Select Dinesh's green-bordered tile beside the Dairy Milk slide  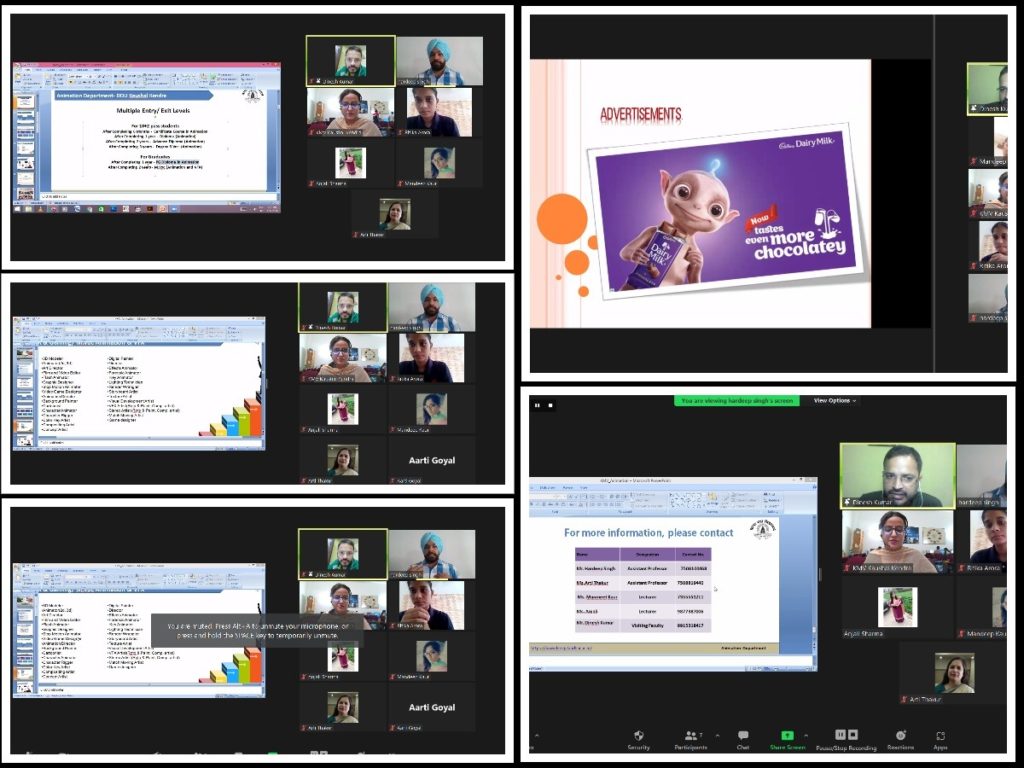987,89
